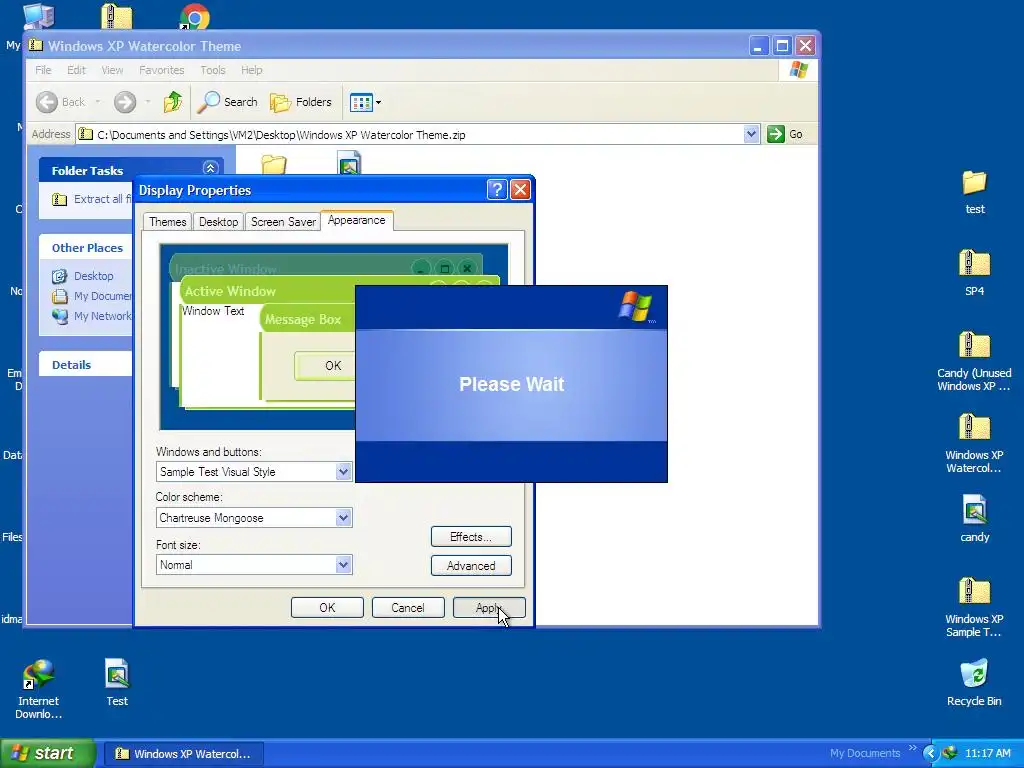Viewport: 1024px width, 768px height.
Task: Collapse the Folder Tasks panel chevron
Action: [x=210, y=168]
